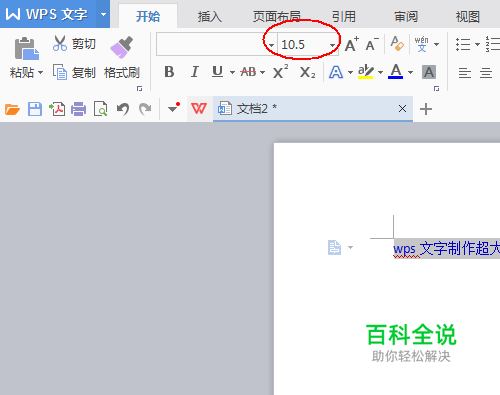Image resolution: width=500 pixels, height=395 pixels.
Task: Toggle superscript X² formatting
Action: point(281,72)
